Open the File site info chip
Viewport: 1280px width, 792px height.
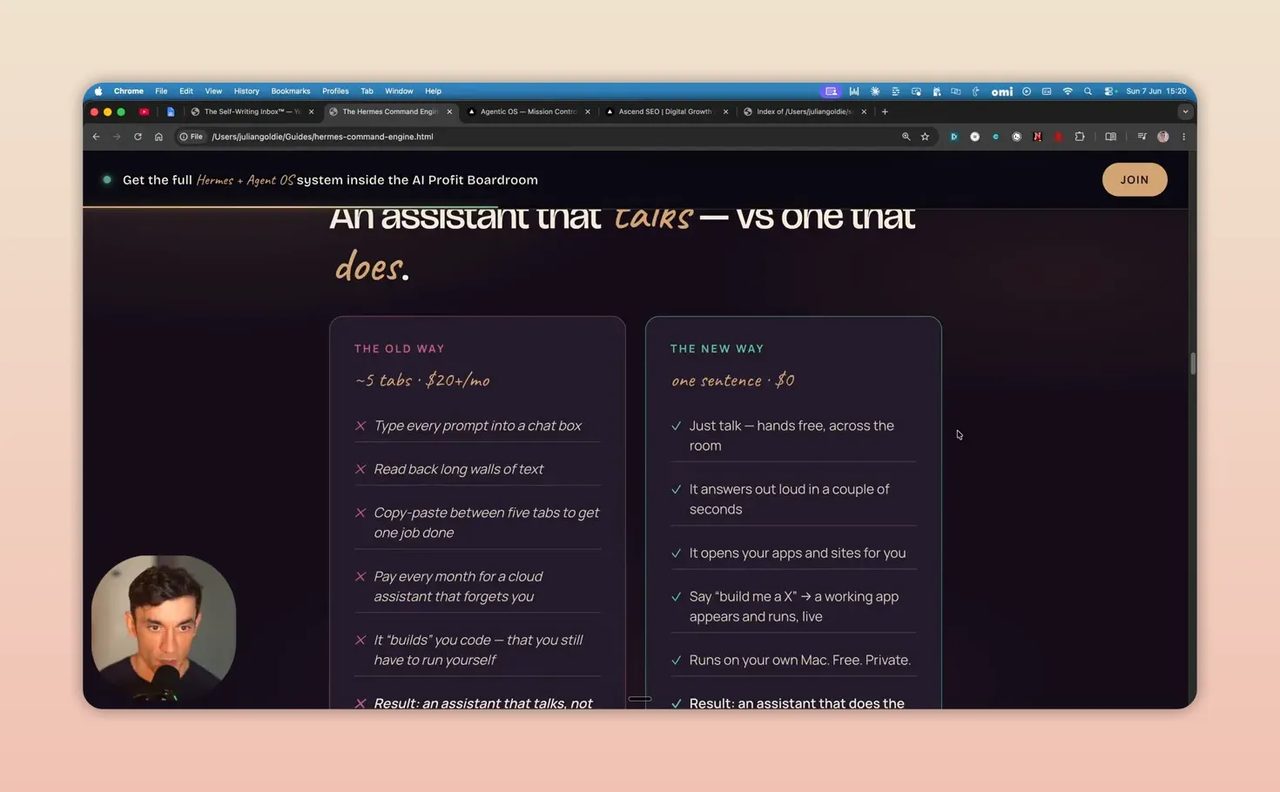point(191,136)
